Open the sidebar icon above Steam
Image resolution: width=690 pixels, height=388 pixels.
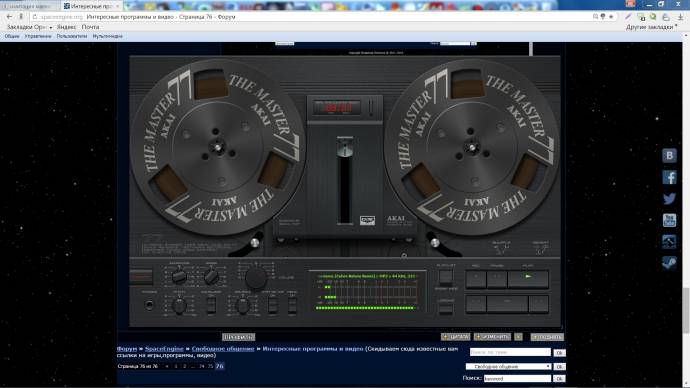669,242
